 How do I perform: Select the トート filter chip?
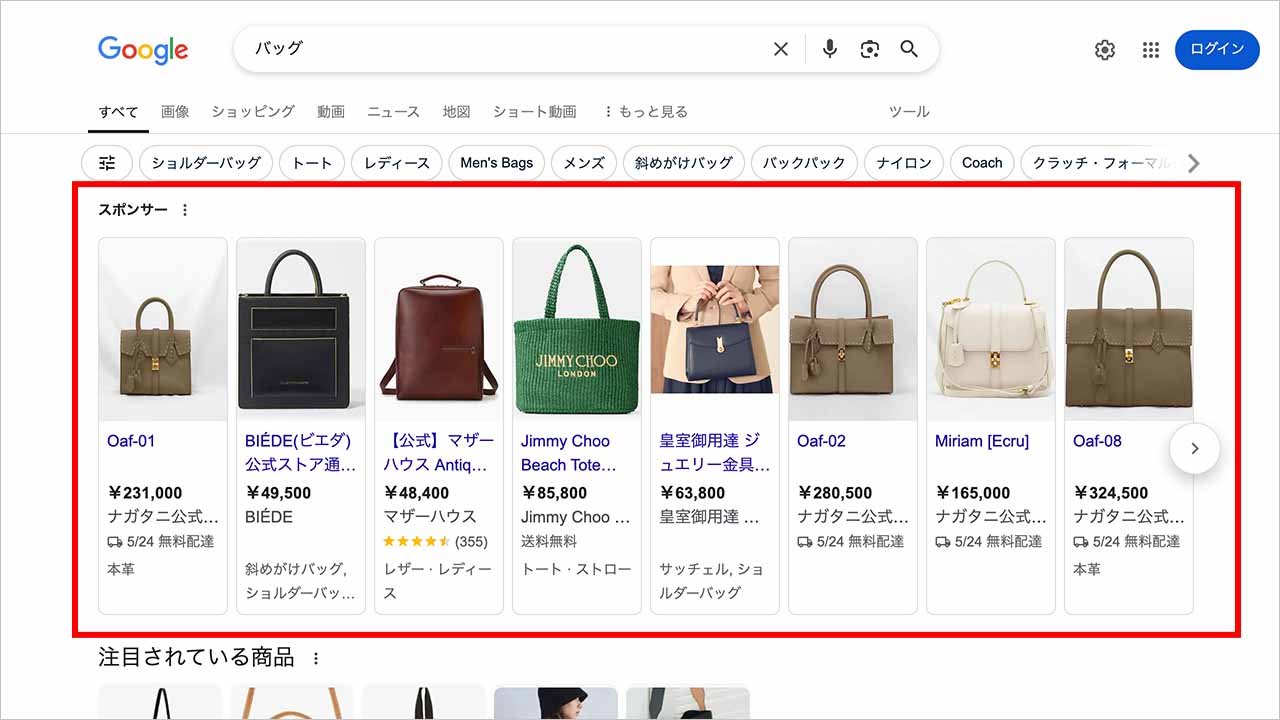(x=312, y=163)
